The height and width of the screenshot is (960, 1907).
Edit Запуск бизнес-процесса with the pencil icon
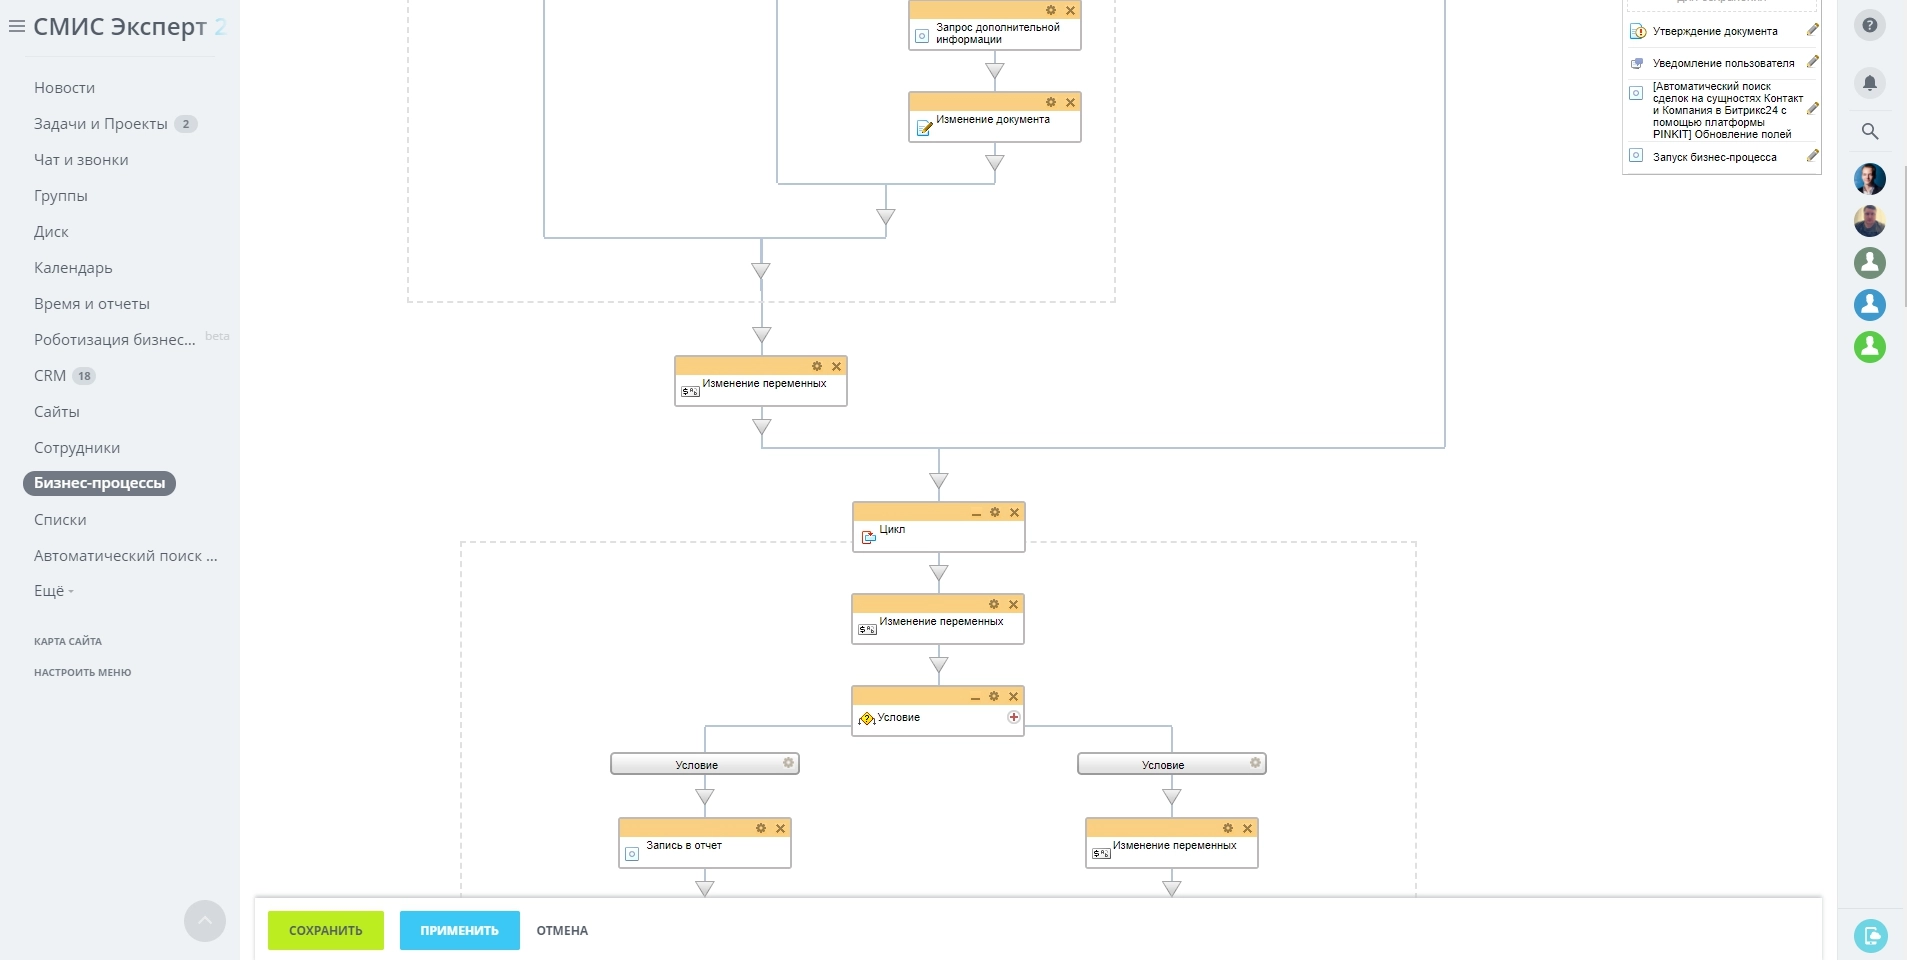1812,156
